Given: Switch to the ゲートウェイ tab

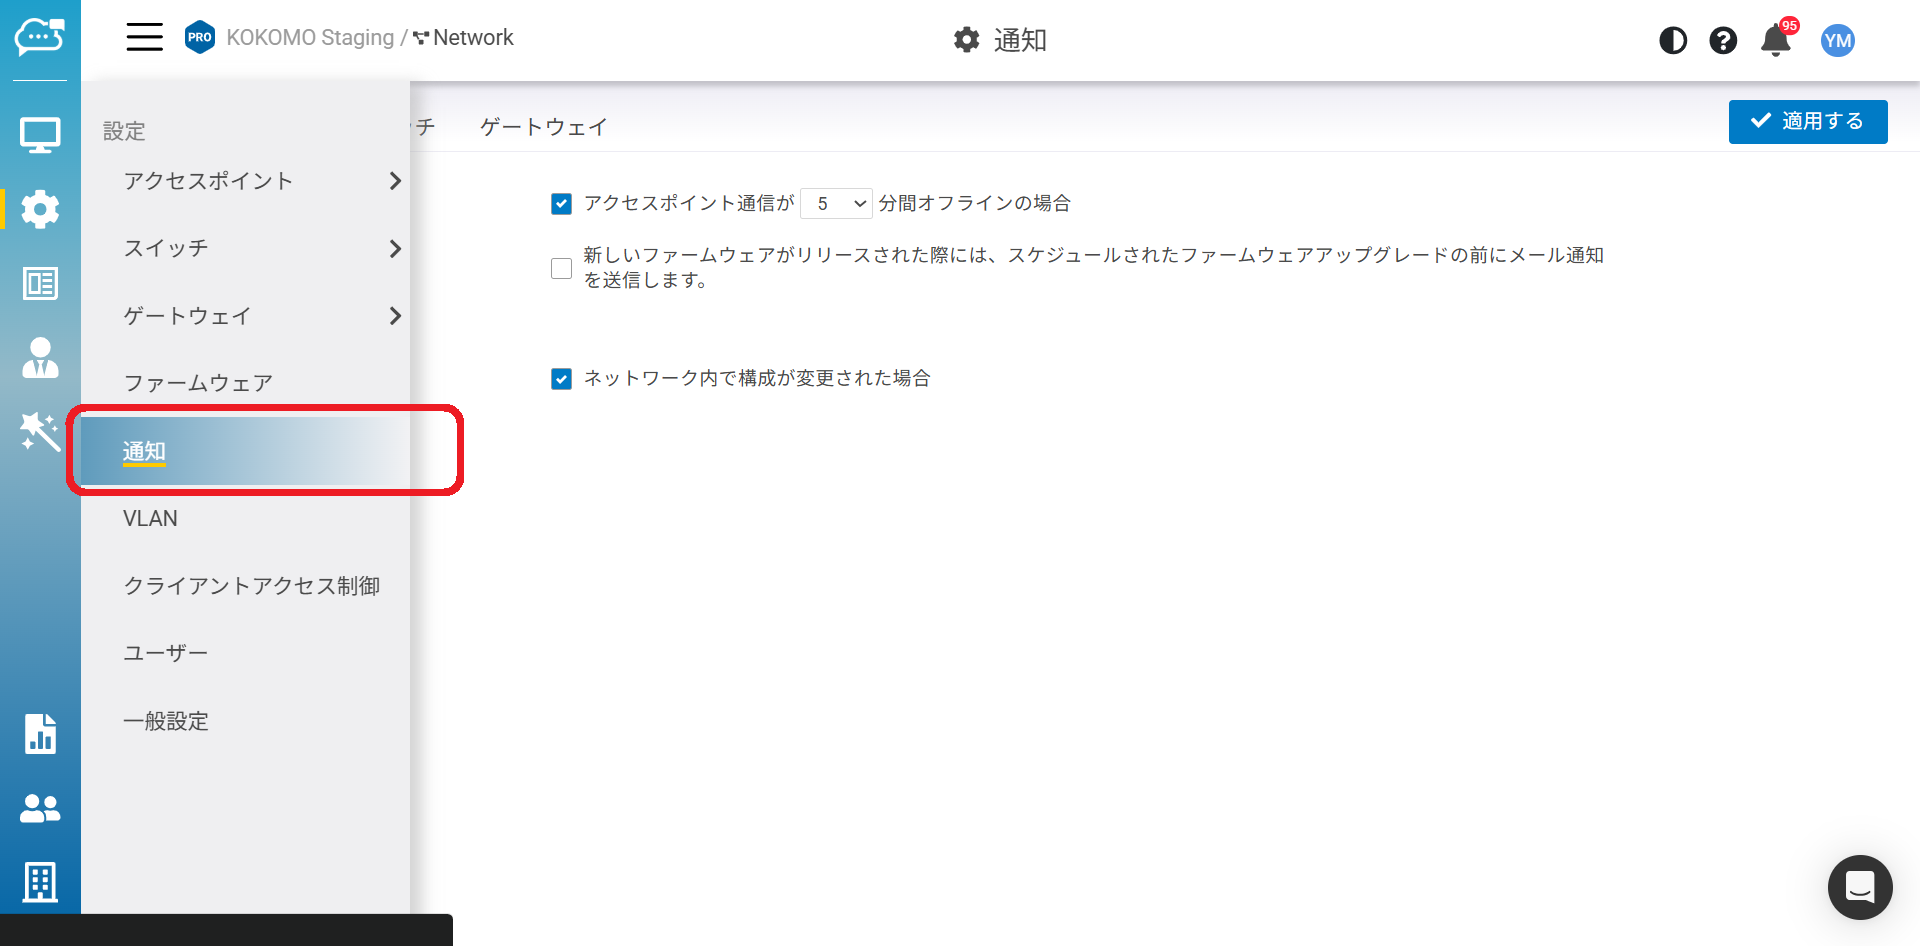Looking at the screenshot, I should click(543, 127).
